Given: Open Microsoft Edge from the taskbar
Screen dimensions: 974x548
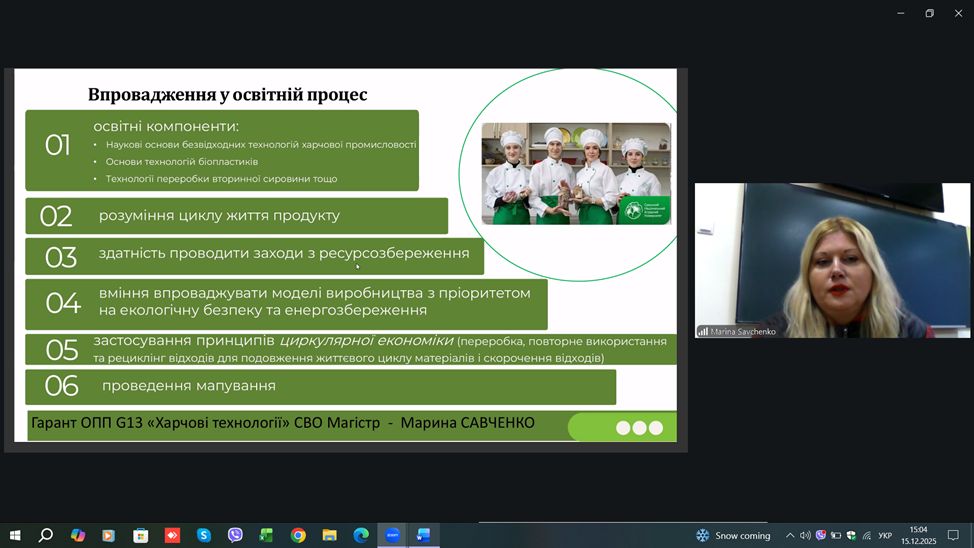Looking at the screenshot, I should tap(360, 536).
